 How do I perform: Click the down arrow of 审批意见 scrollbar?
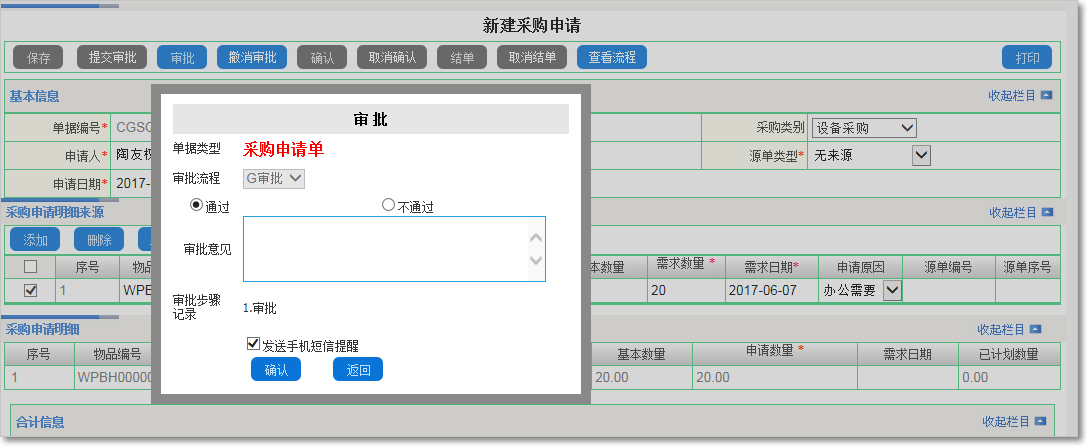coord(536,261)
